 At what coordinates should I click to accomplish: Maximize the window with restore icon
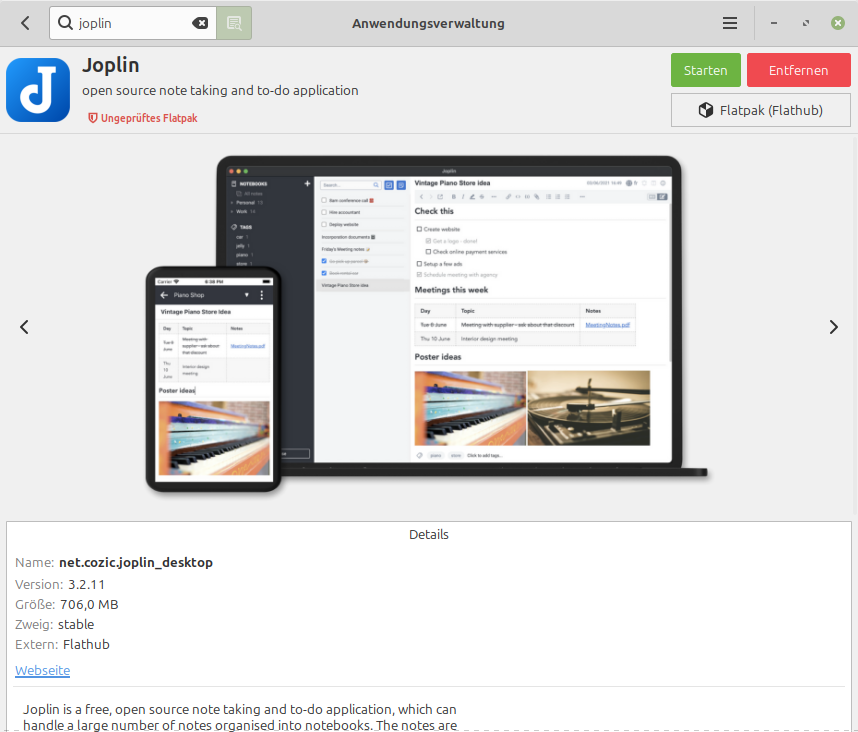805,23
